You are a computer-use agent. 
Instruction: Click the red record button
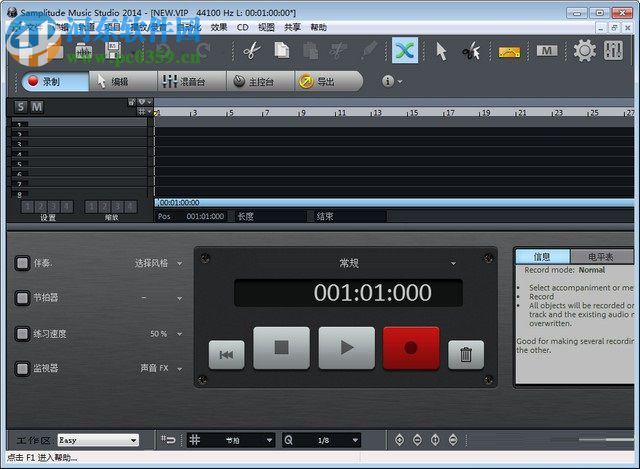pyautogui.click(x=411, y=348)
